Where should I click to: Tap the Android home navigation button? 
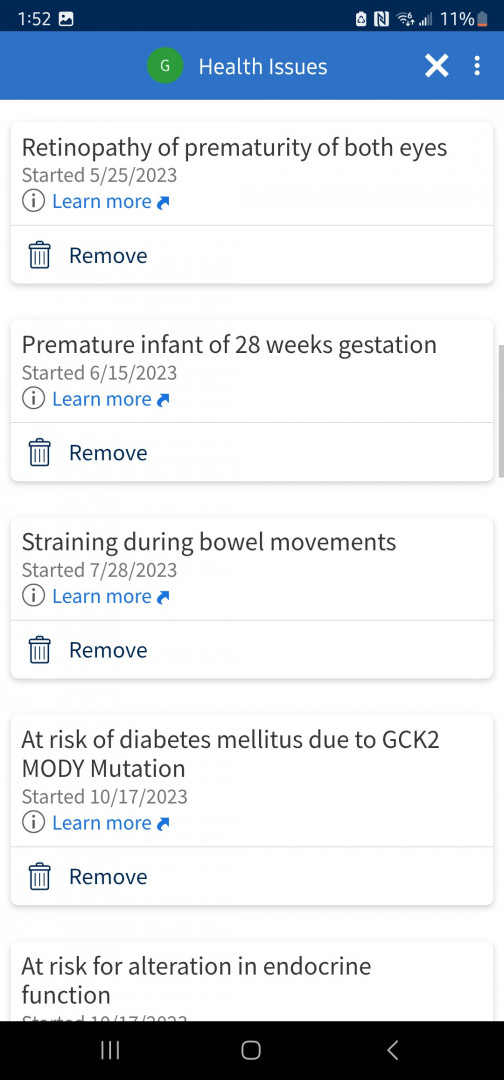pyautogui.click(x=251, y=1050)
